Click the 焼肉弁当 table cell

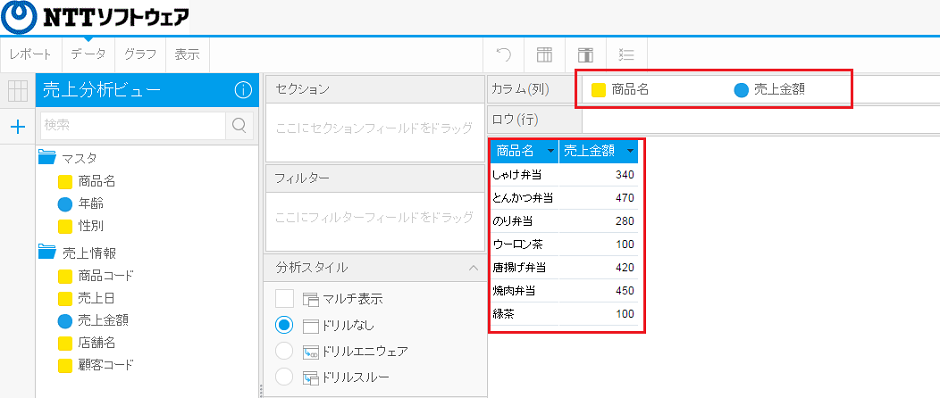click(x=525, y=291)
